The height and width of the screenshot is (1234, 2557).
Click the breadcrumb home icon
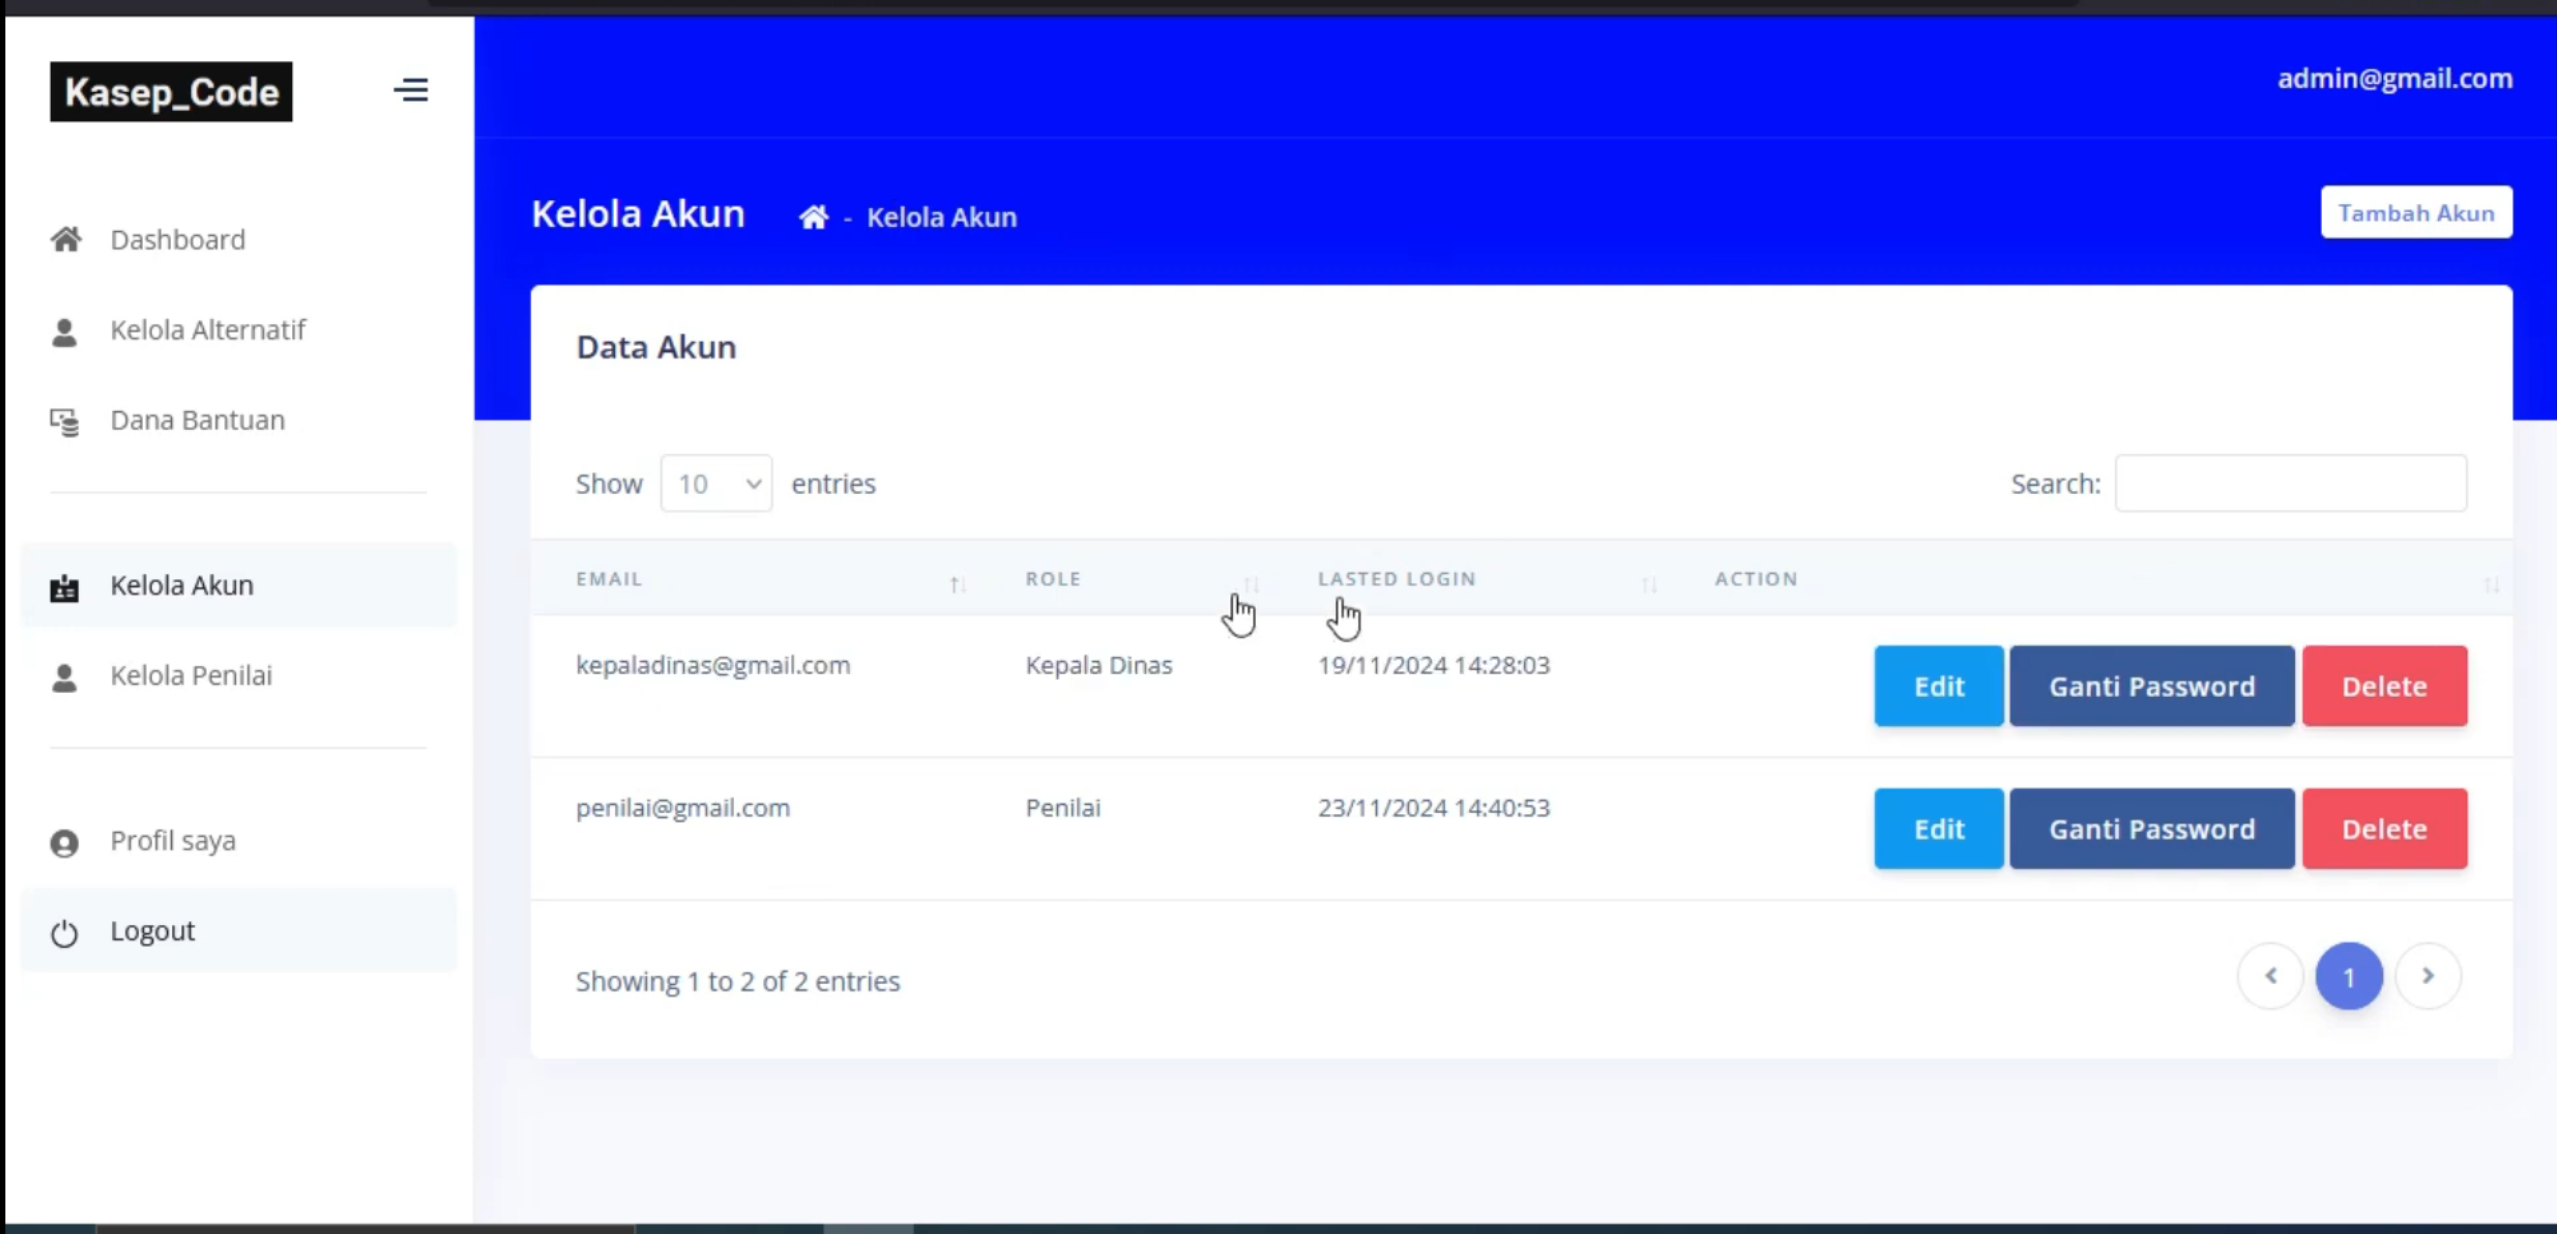(x=813, y=216)
